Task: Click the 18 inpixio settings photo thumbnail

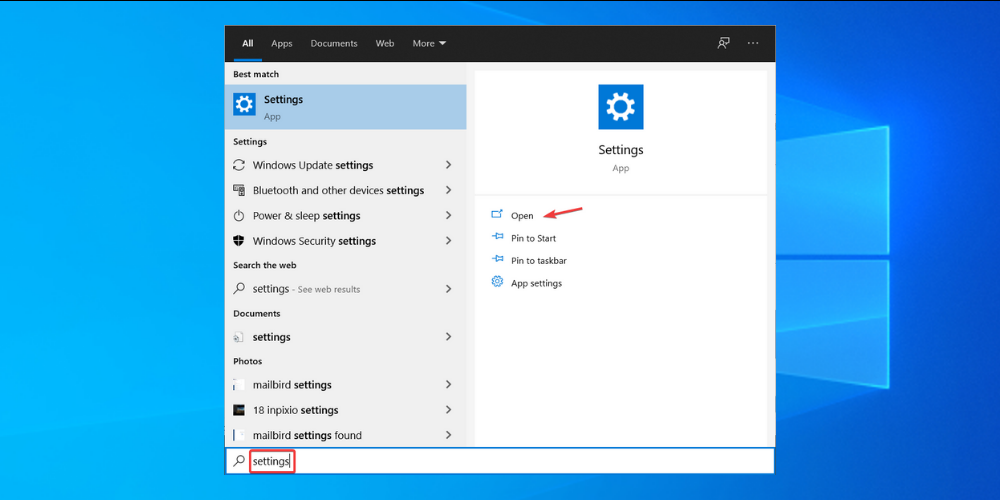Action: [x=239, y=410]
